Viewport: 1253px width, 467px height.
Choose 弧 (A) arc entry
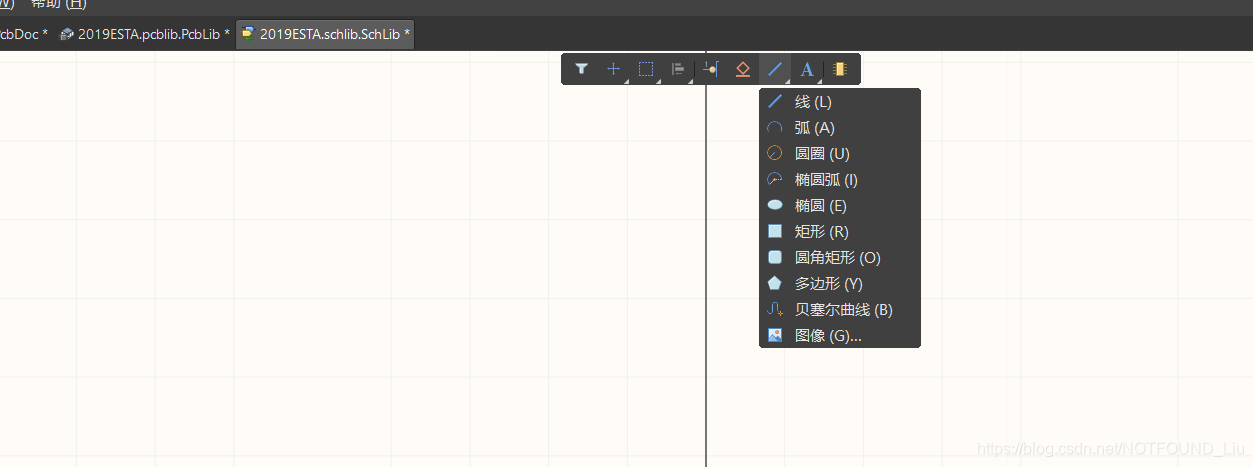coord(840,128)
